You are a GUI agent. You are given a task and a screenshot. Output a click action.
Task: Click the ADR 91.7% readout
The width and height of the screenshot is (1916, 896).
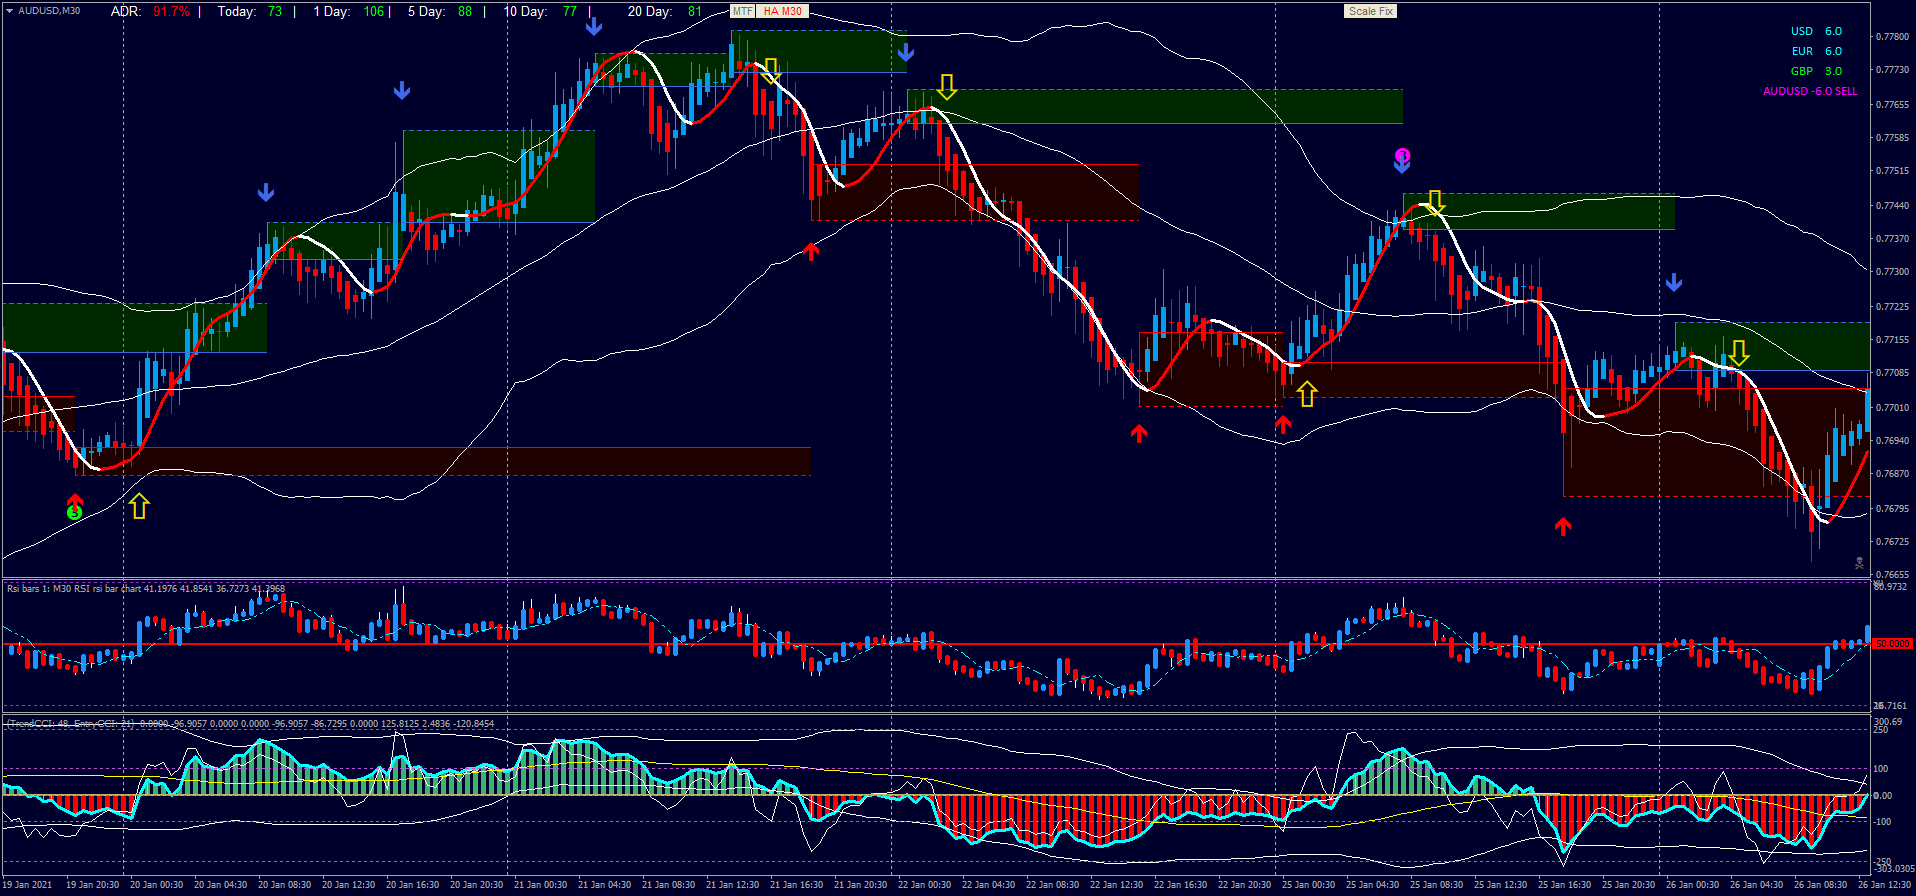click(150, 11)
